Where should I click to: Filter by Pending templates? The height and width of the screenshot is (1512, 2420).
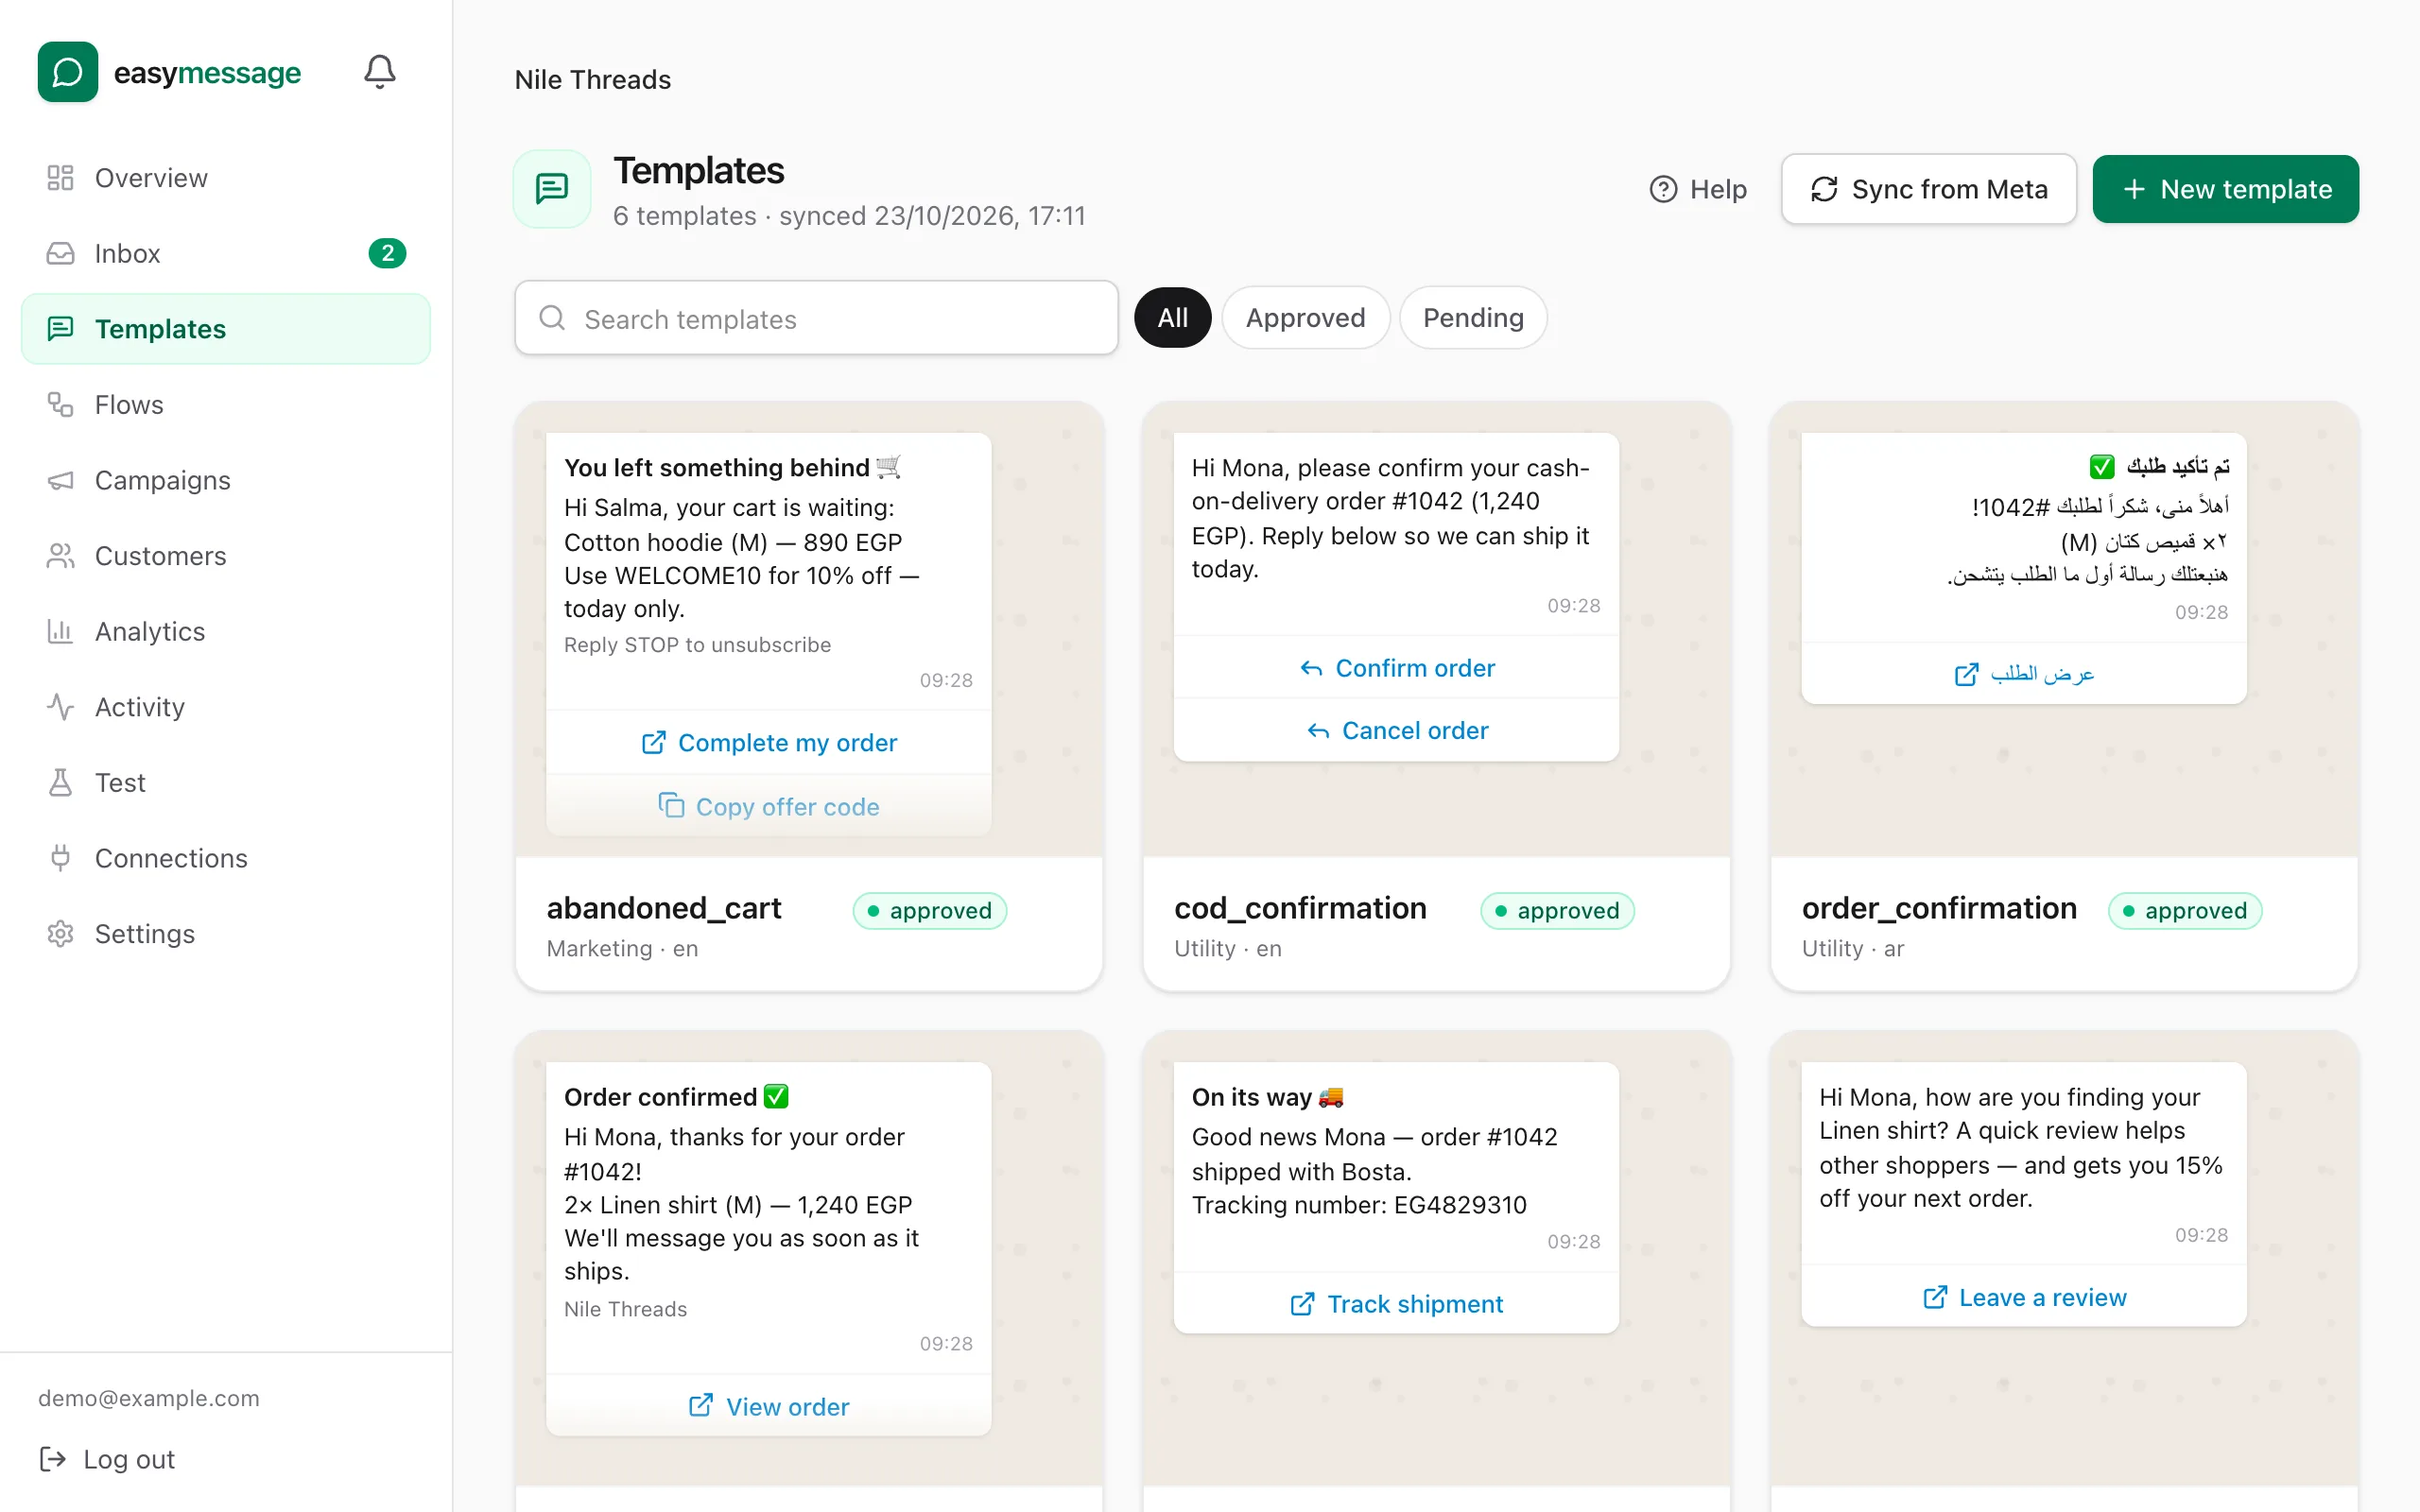(1473, 318)
